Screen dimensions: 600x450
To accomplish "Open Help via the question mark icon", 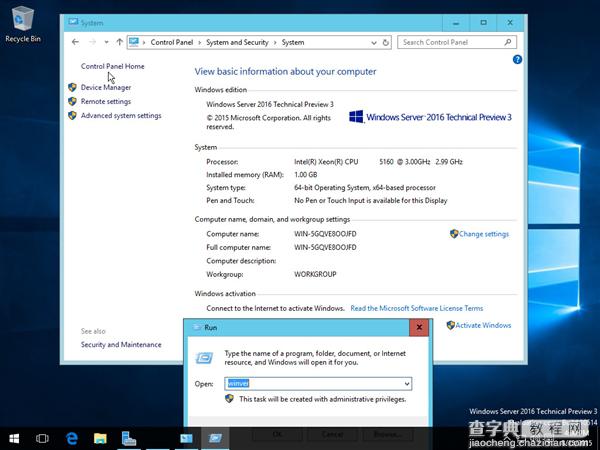I will tap(517, 59).
